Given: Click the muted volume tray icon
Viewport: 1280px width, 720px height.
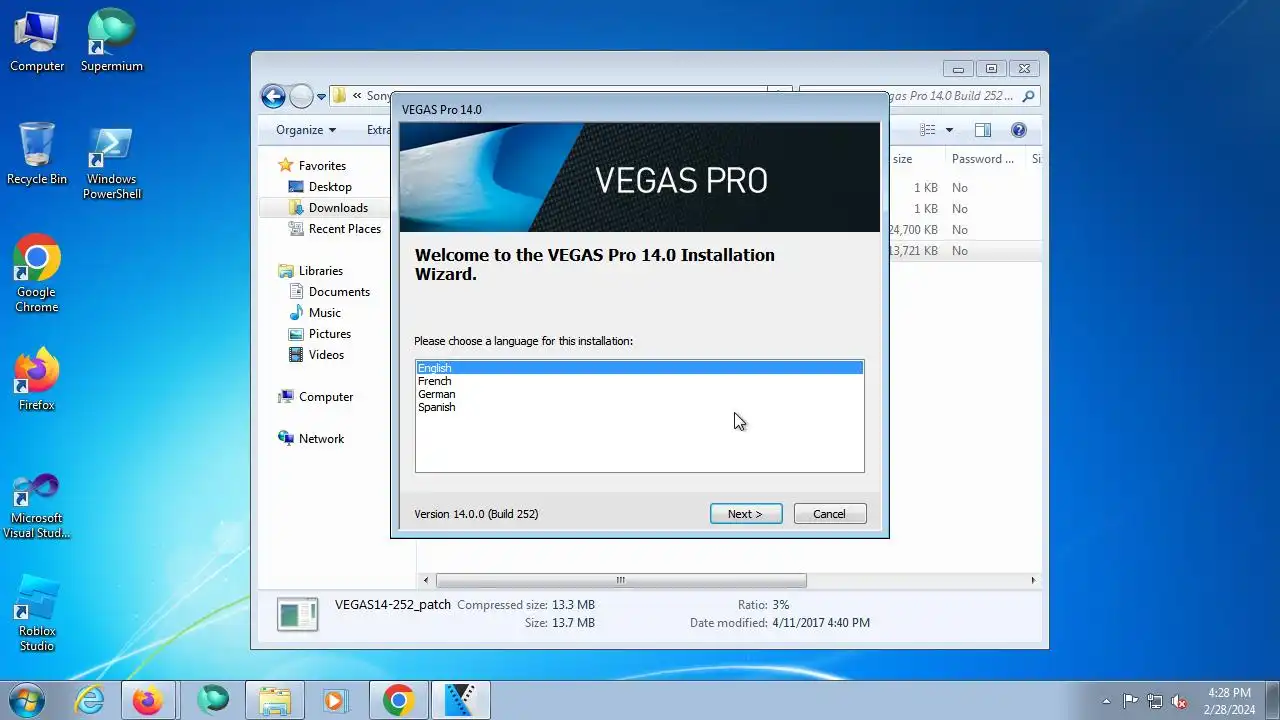Looking at the screenshot, I should pos(1179,701).
